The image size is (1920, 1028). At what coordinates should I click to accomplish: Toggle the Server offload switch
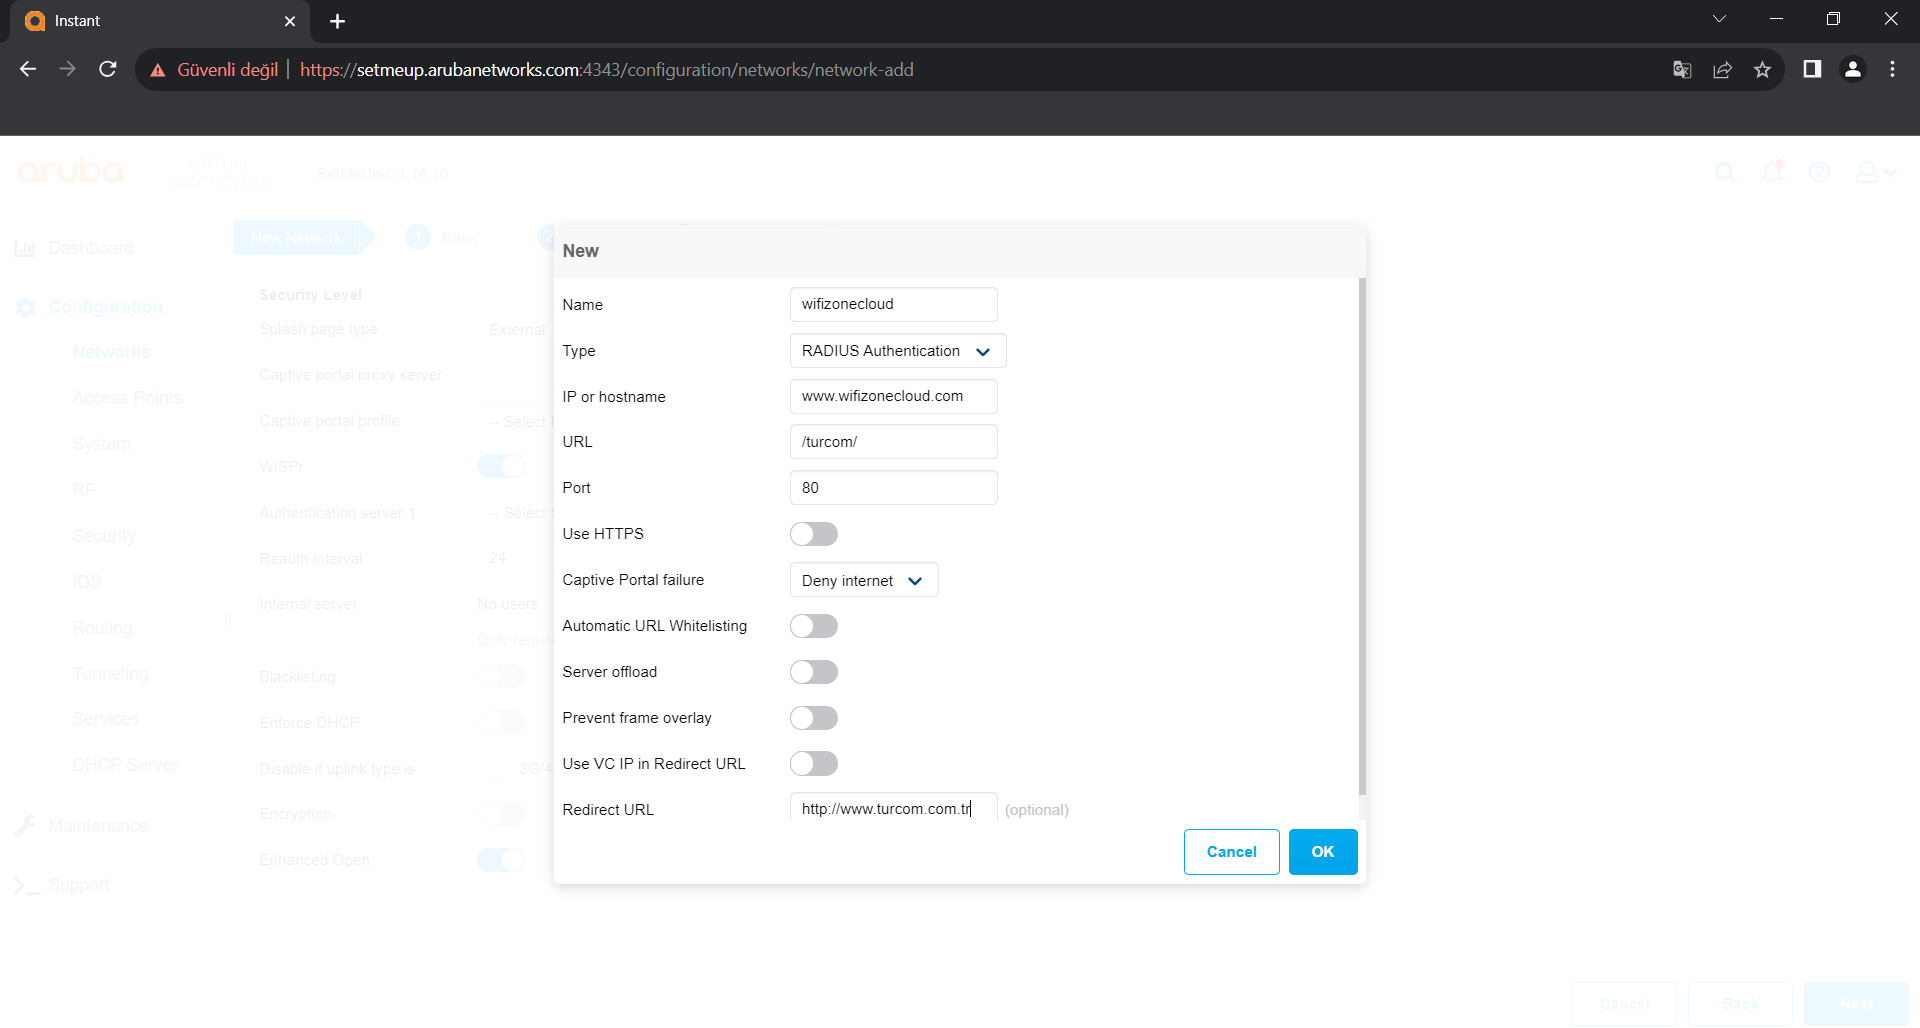[813, 672]
